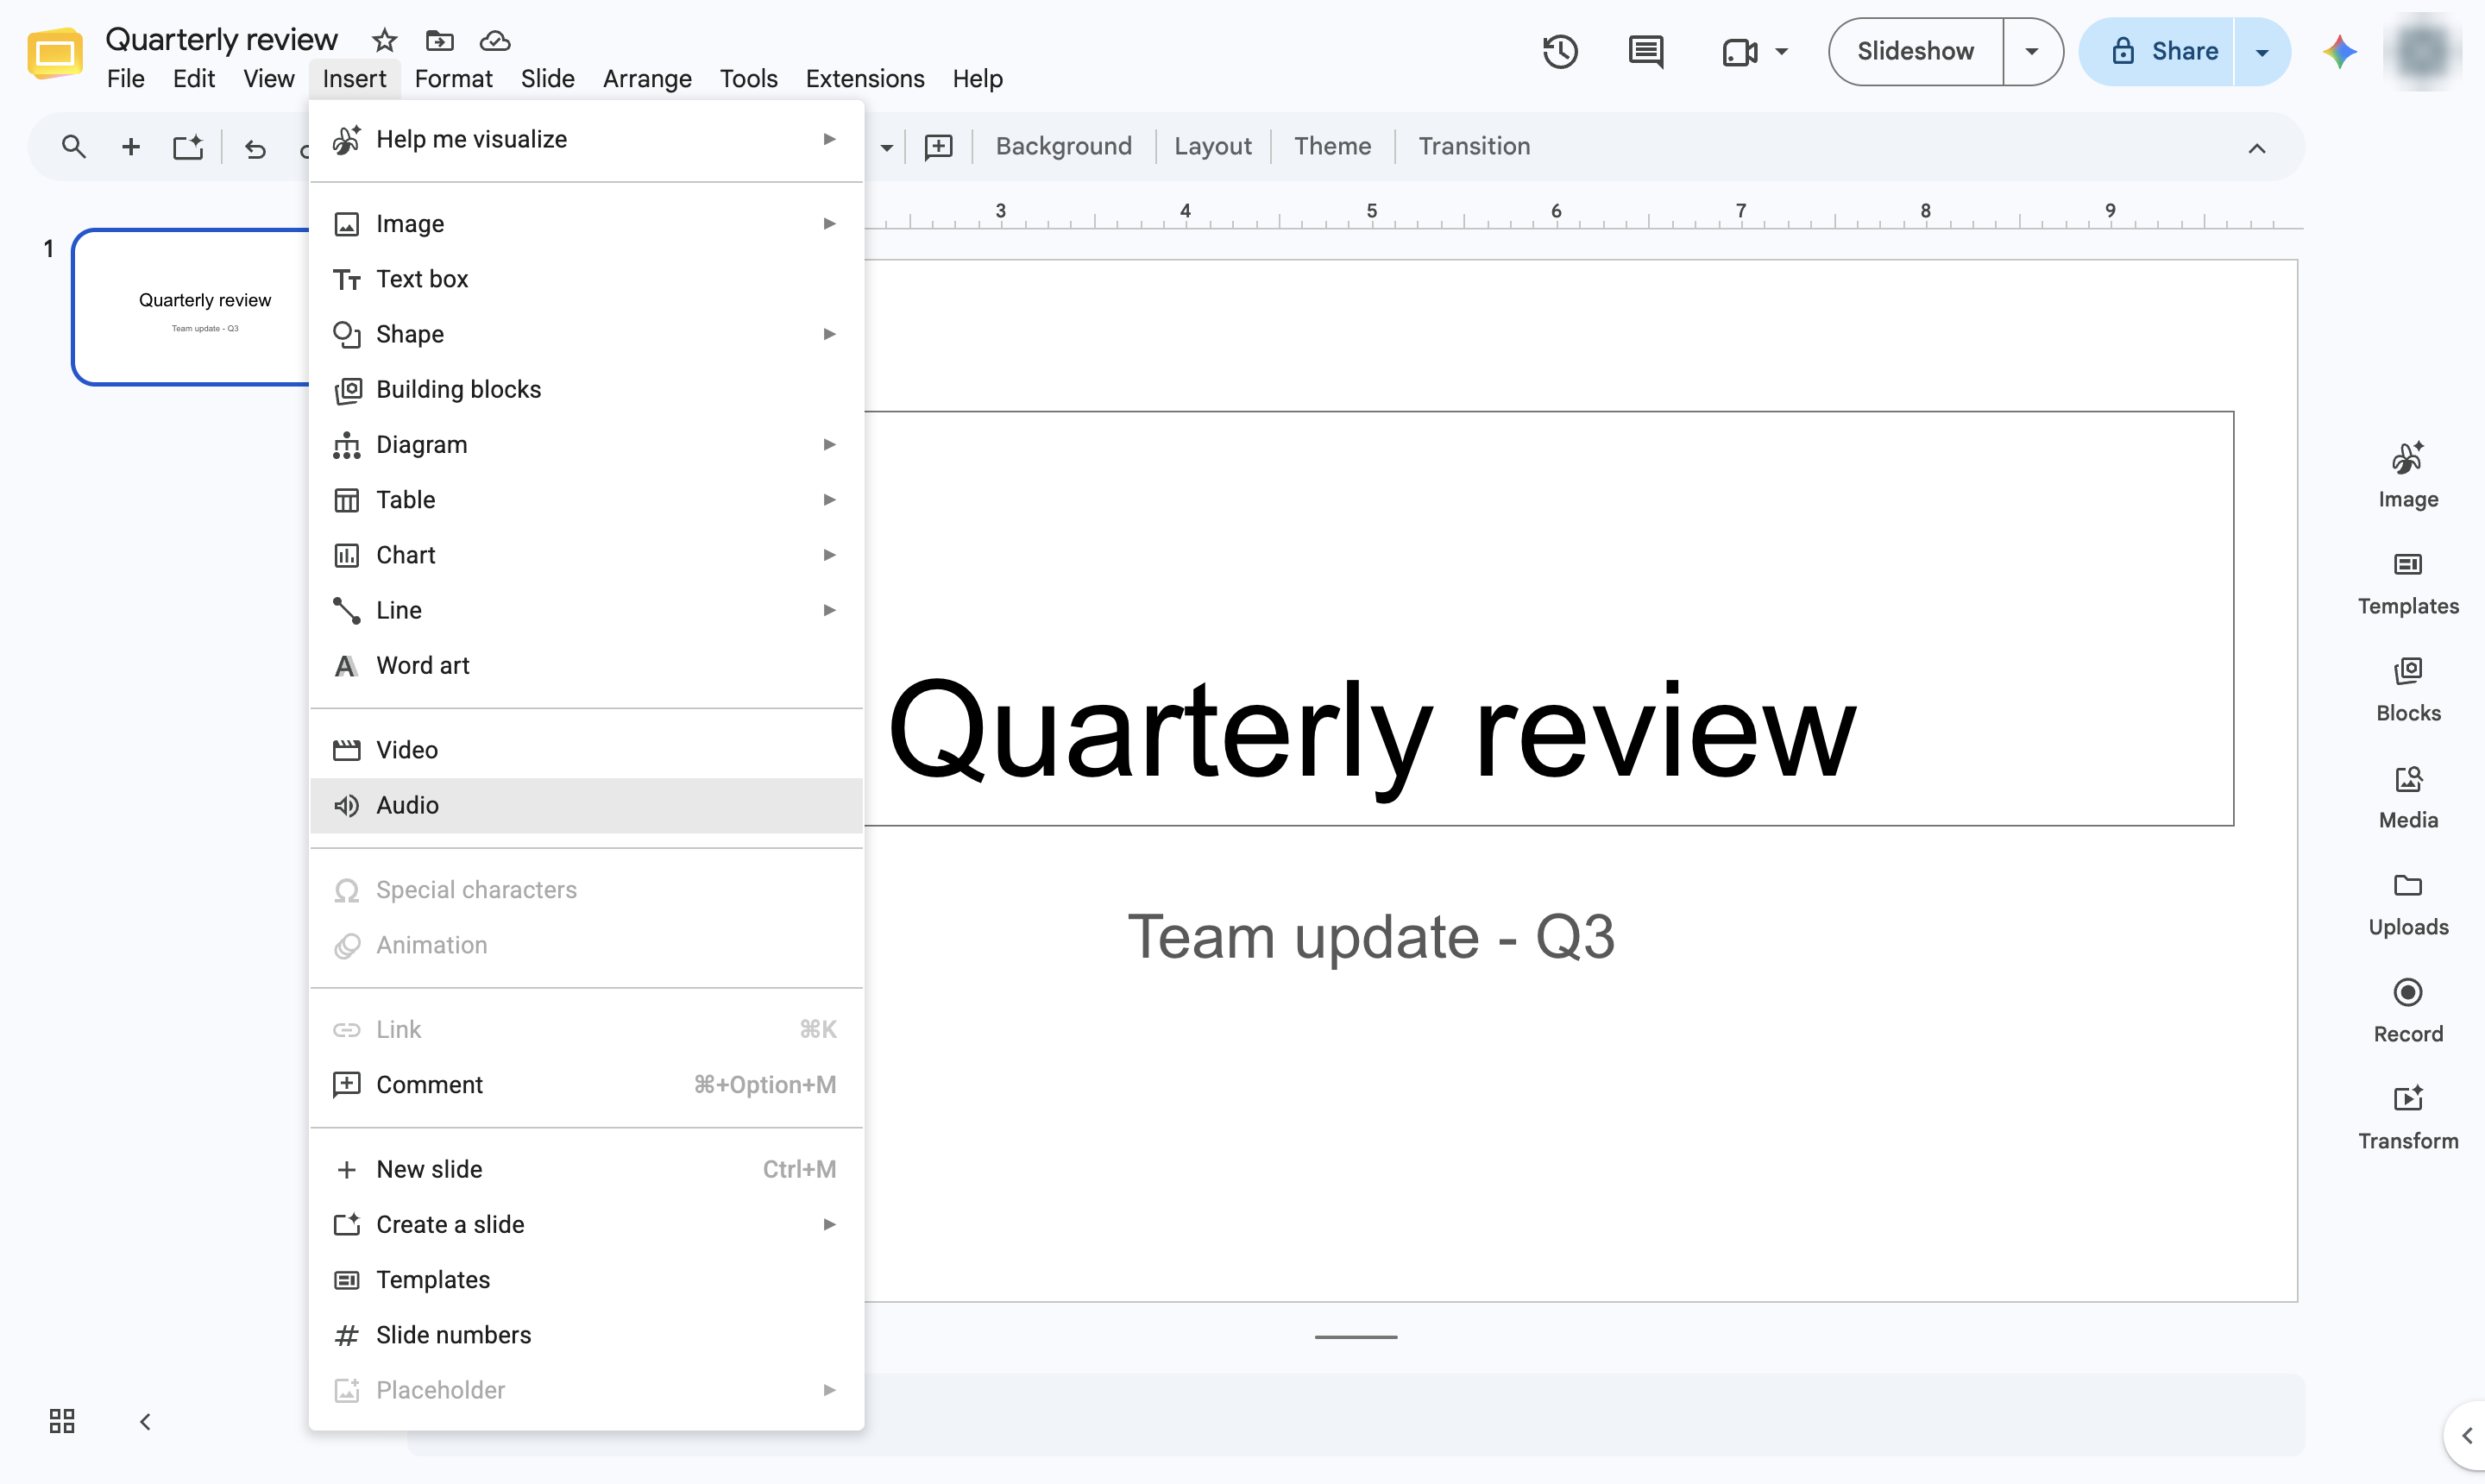Click the undo arrow in toolbar
Screen dimensions: 2485x1484
255,148
